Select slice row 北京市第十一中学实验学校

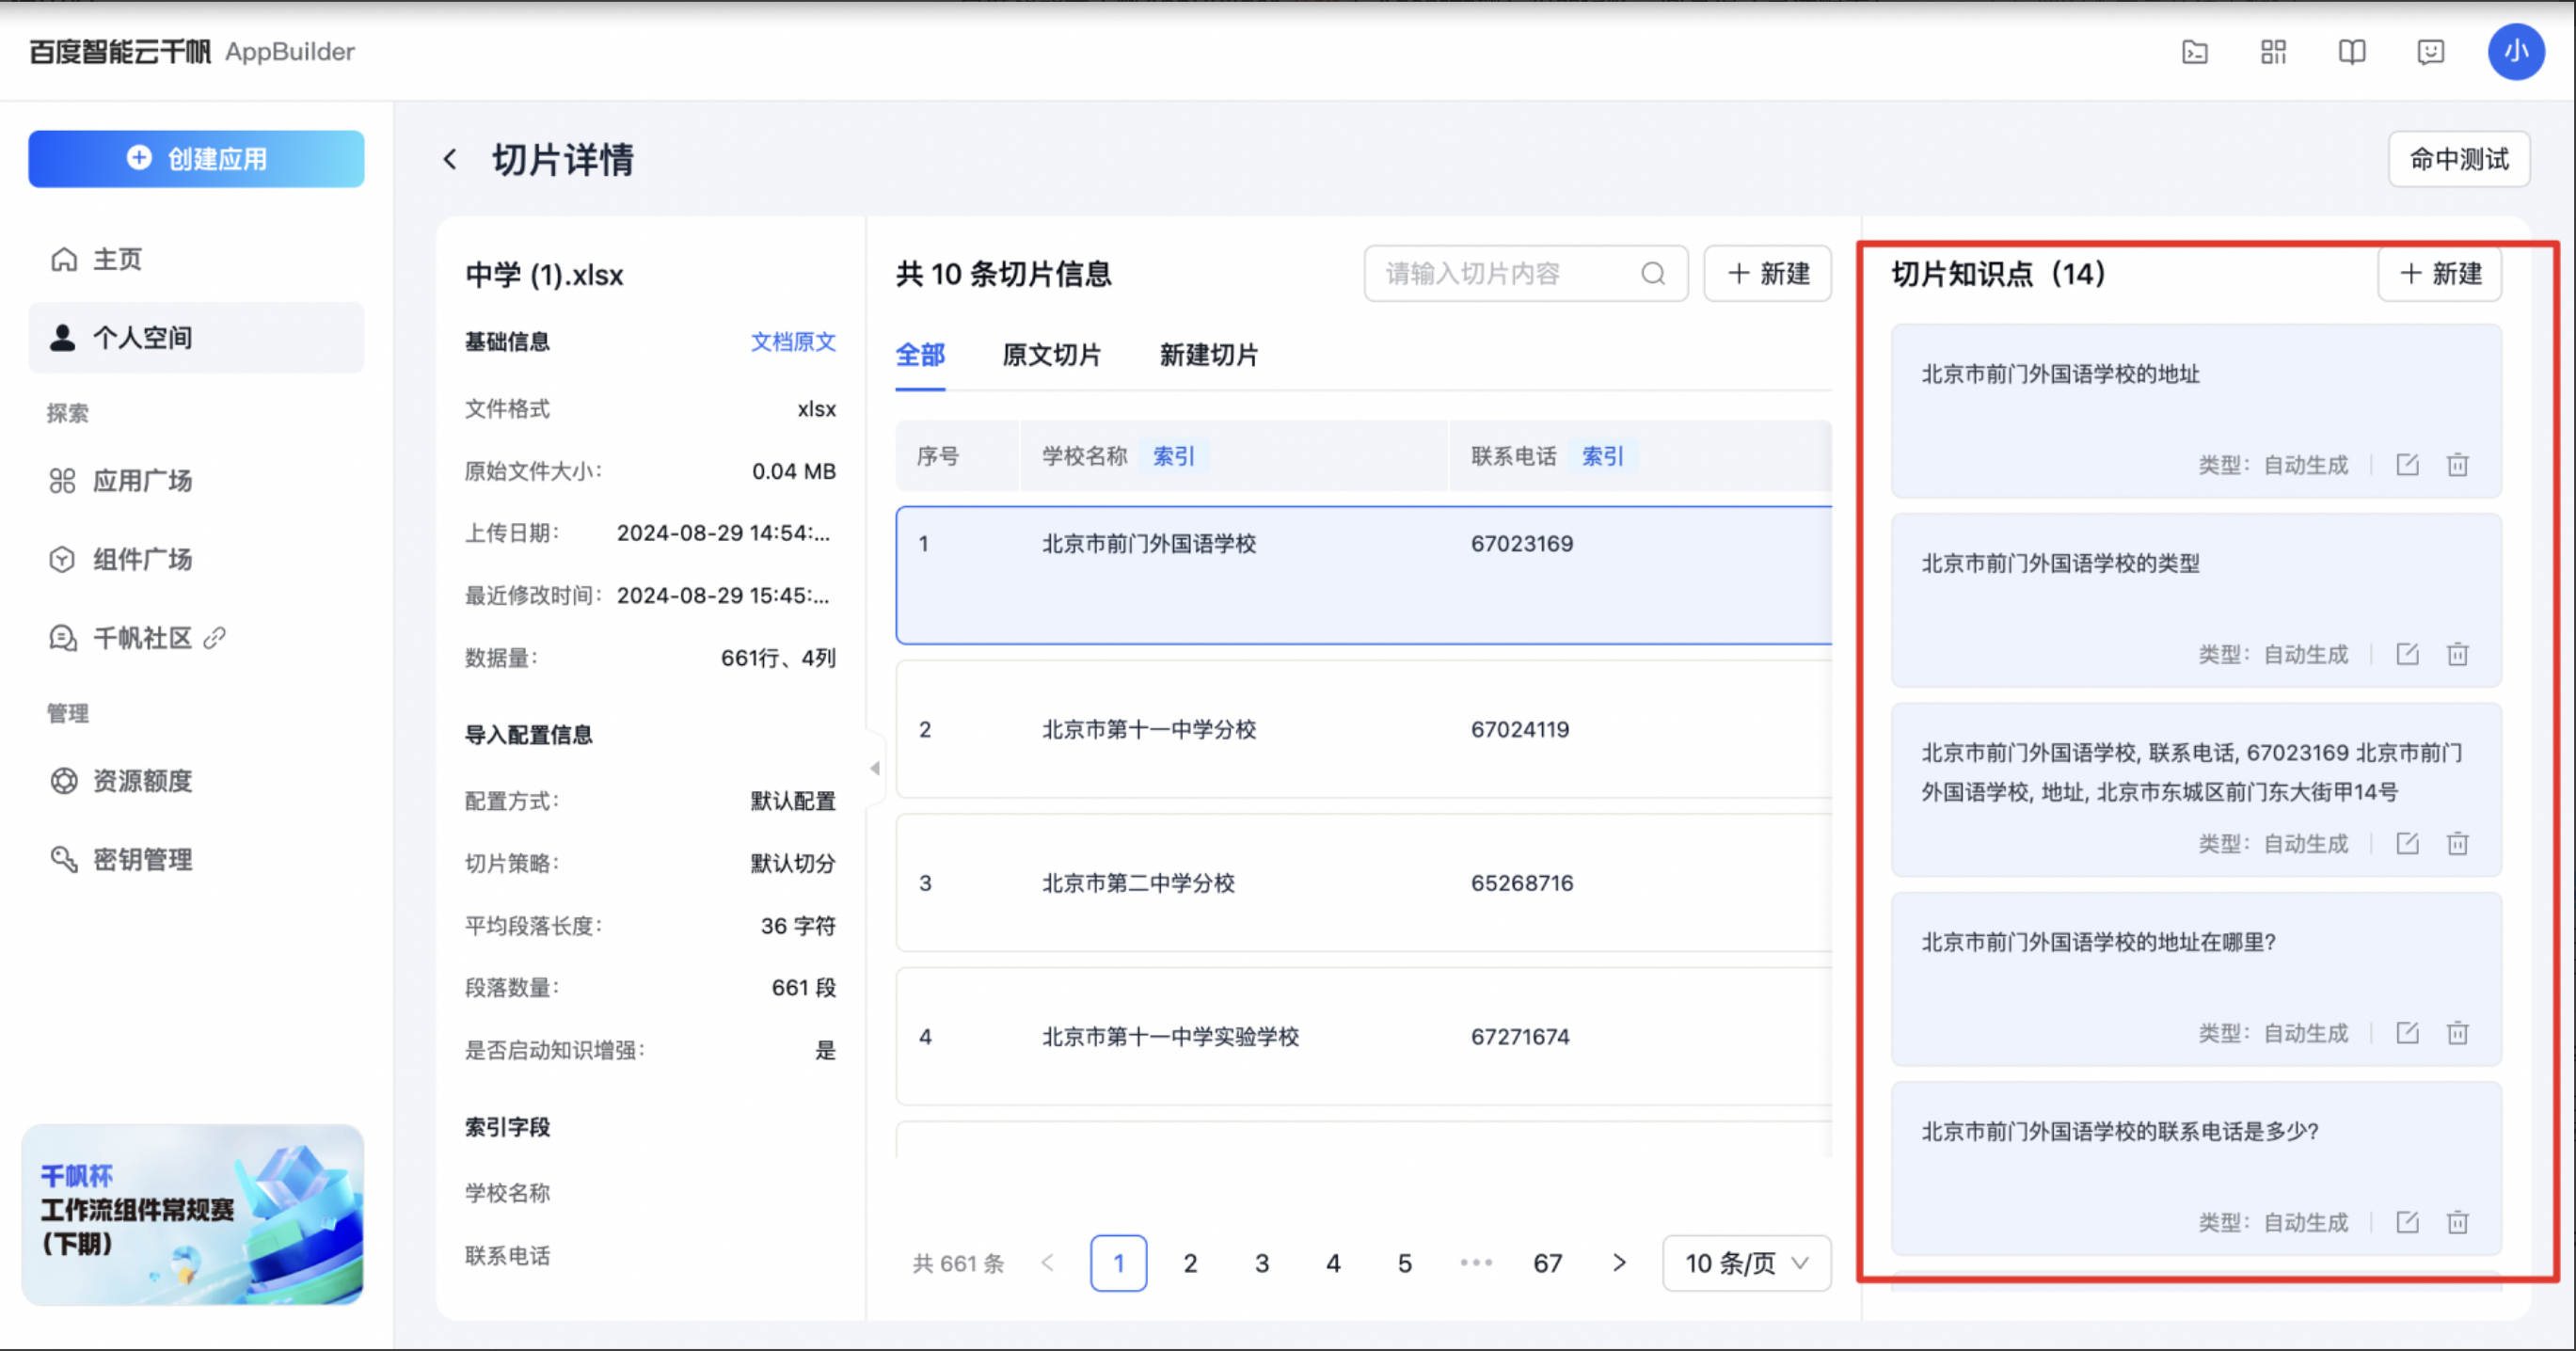(x=1364, y=1036)
